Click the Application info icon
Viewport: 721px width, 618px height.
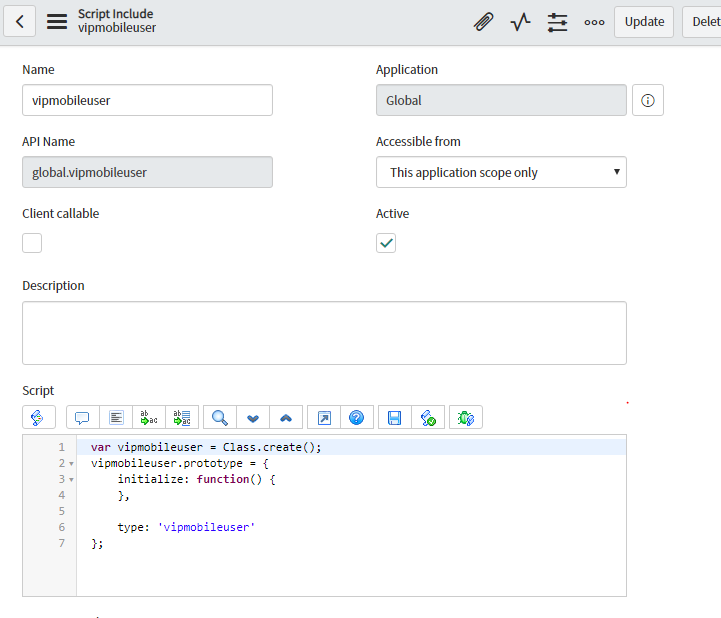[x=648, y=100]
